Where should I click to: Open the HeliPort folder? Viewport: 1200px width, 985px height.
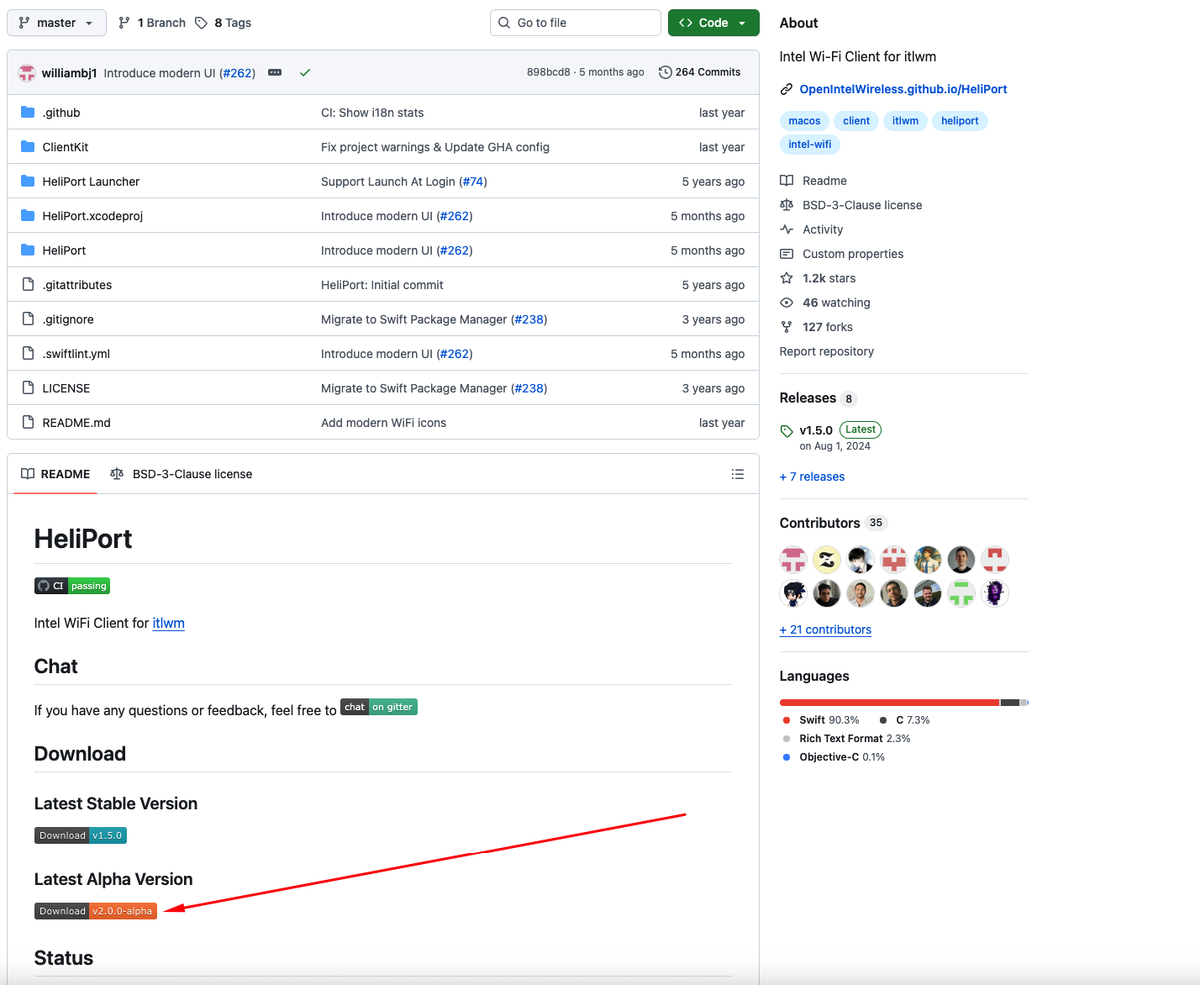(64, 251)
